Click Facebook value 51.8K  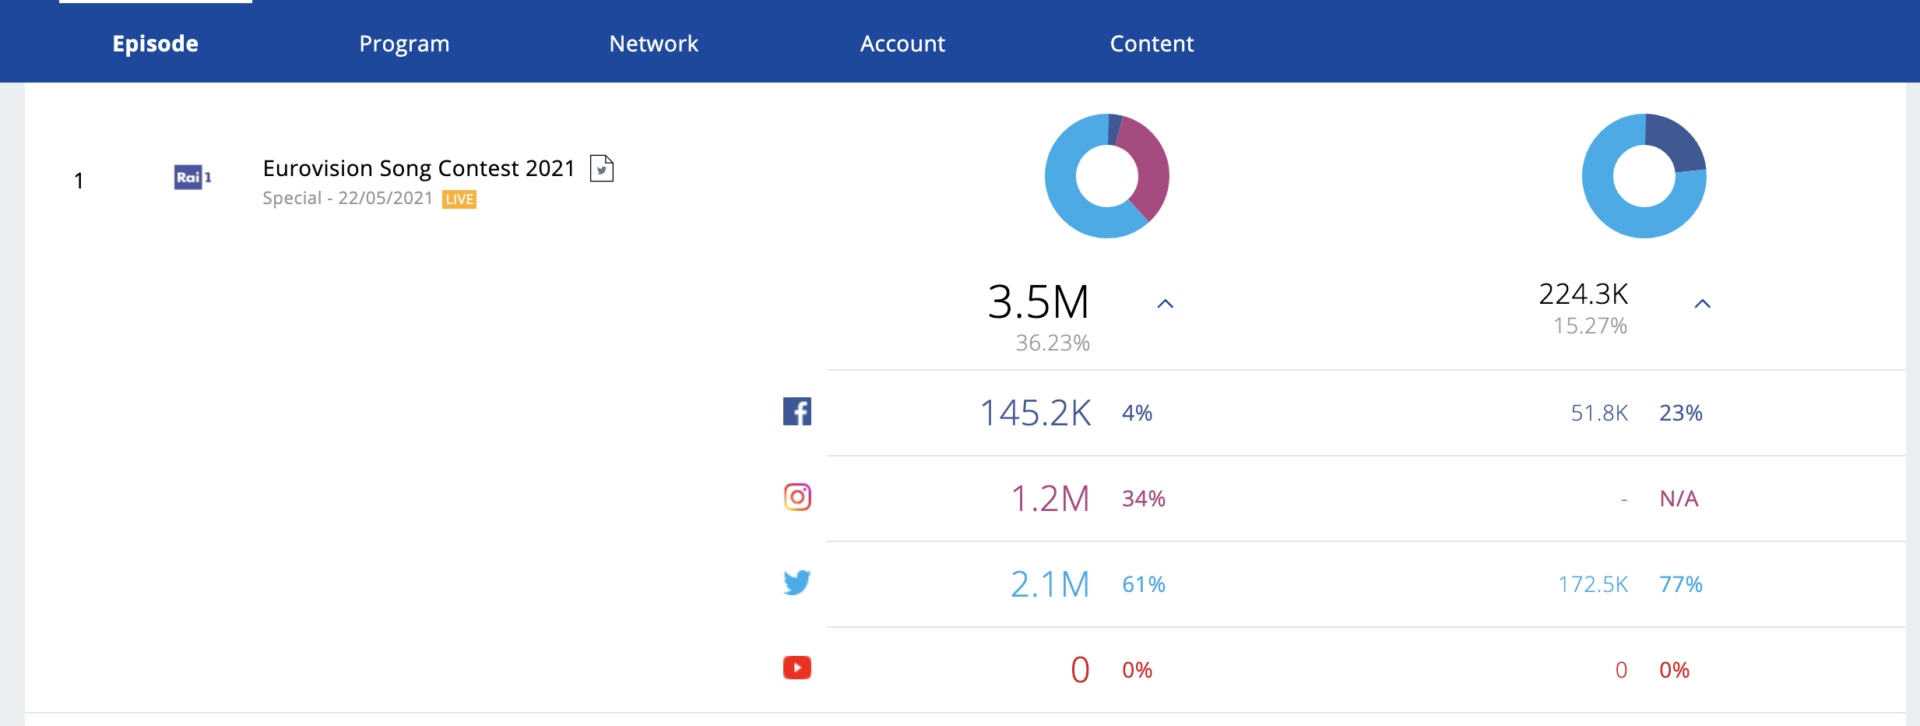coord(1599,413)
